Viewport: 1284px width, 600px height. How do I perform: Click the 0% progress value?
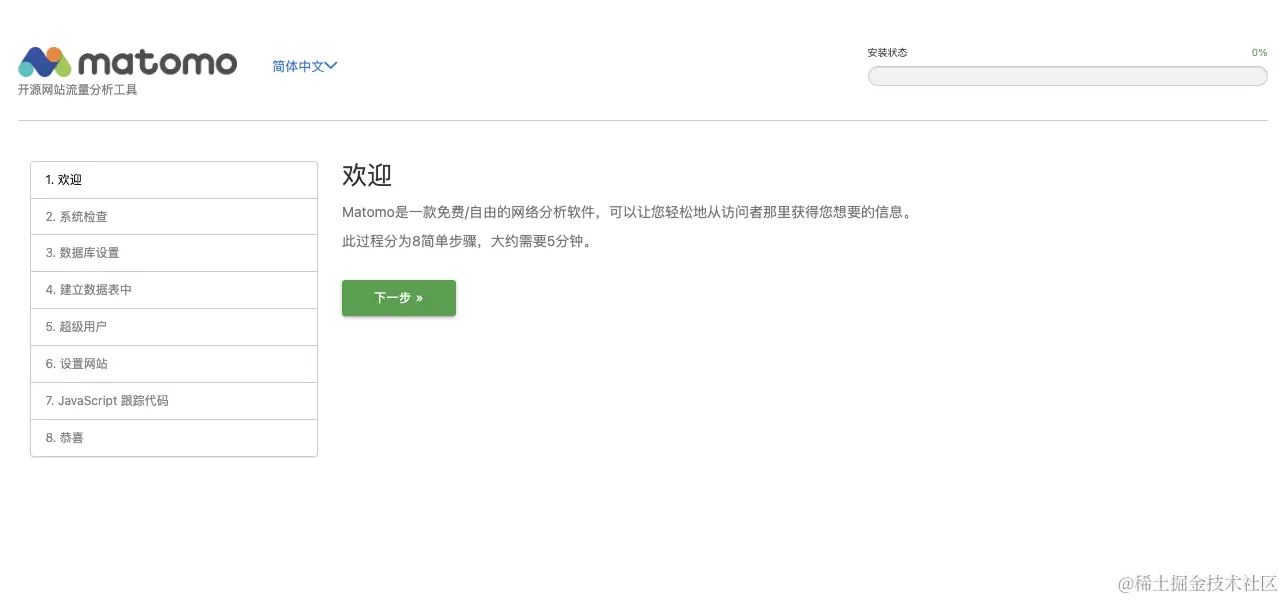[x=1259, y=53]
